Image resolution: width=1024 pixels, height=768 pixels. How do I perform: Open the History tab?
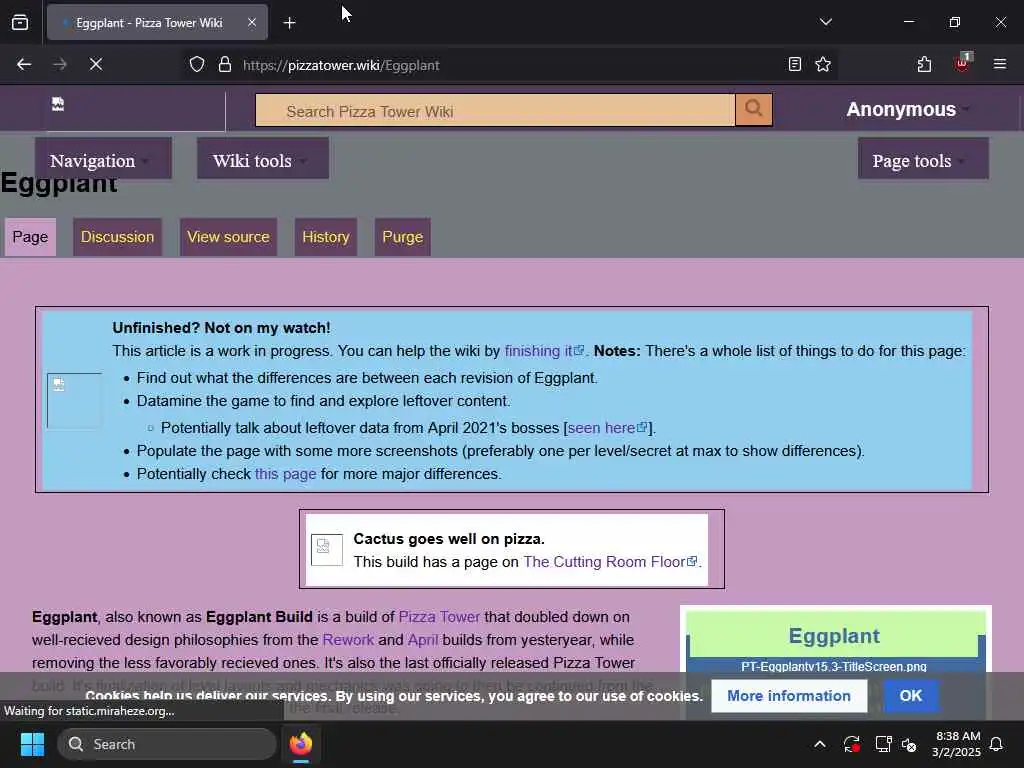(x=326, y=236)
